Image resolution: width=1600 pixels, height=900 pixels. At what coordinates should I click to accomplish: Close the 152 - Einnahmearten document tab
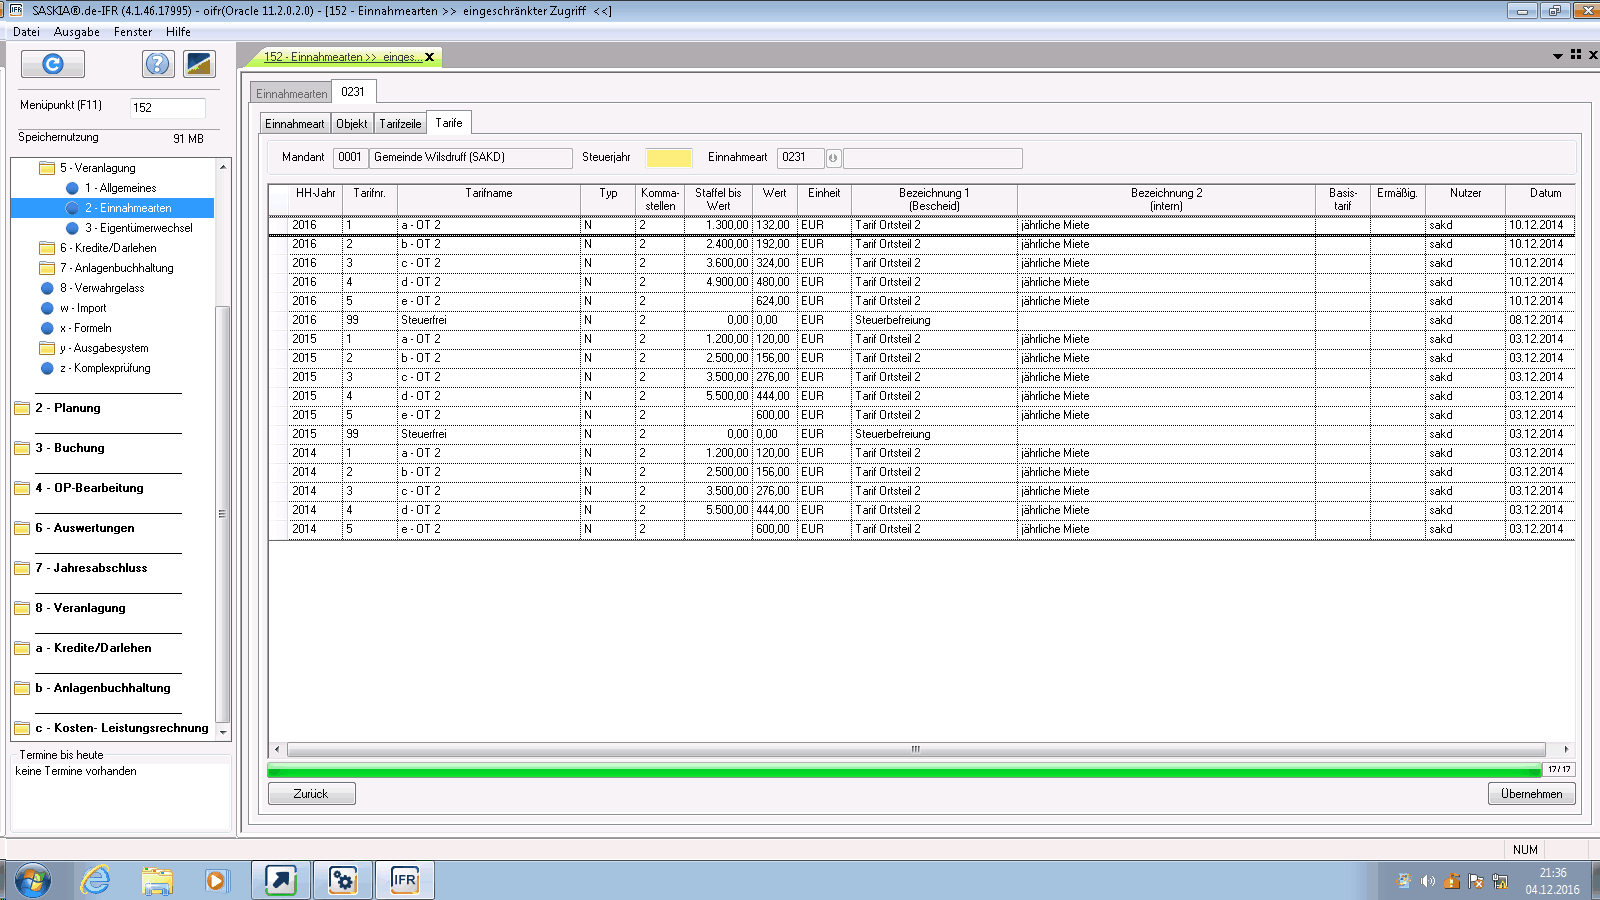430,57
